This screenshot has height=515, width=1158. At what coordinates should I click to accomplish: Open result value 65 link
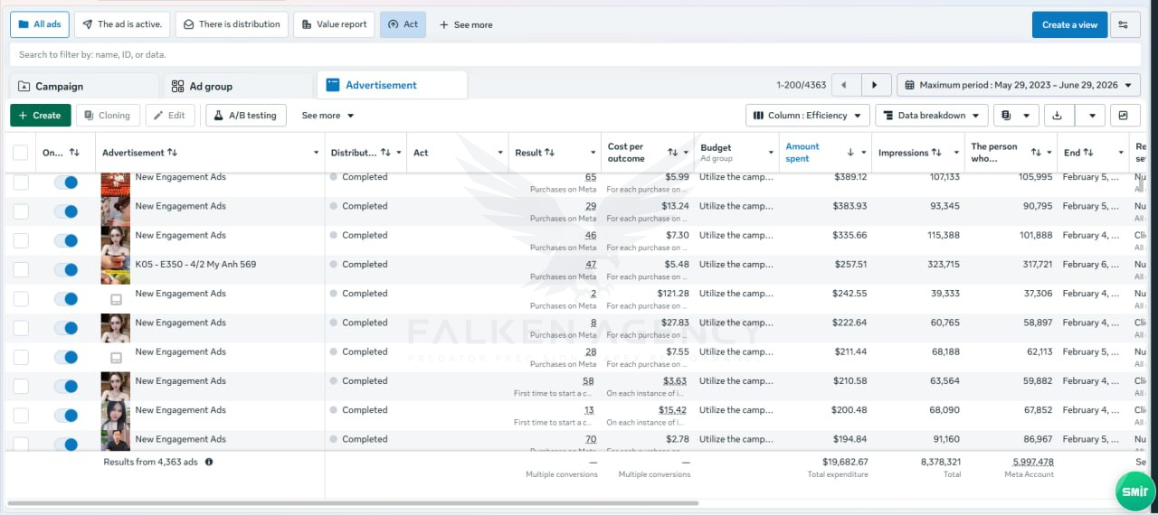pyautogui.click(x=591, y=177)
